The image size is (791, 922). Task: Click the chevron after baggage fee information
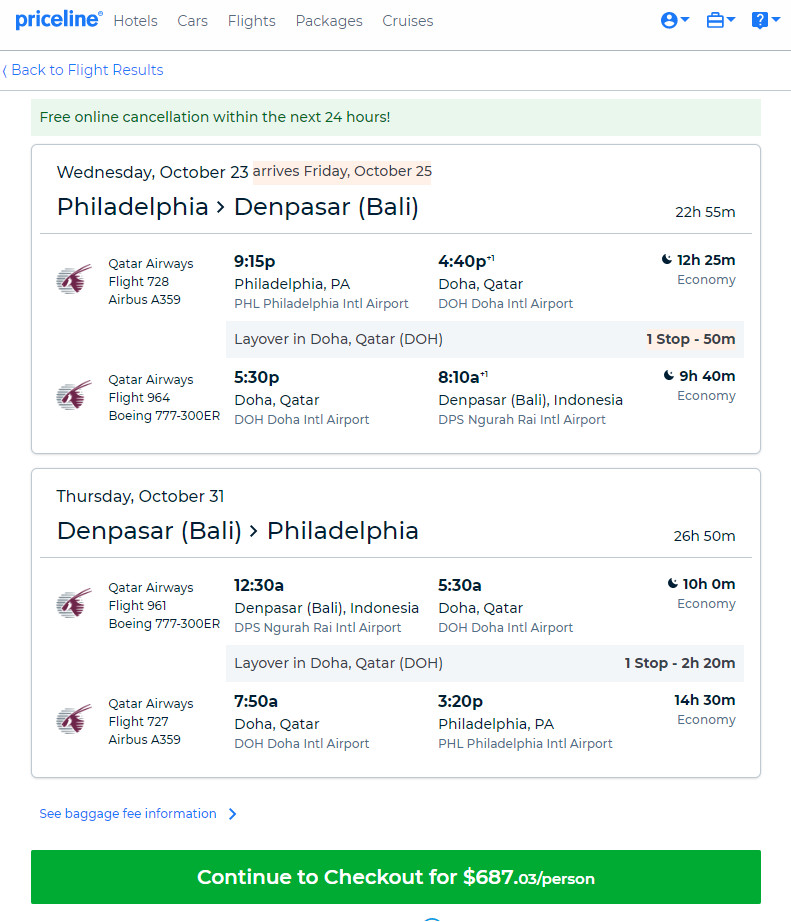pyautogui.click(x=233, y=814)
